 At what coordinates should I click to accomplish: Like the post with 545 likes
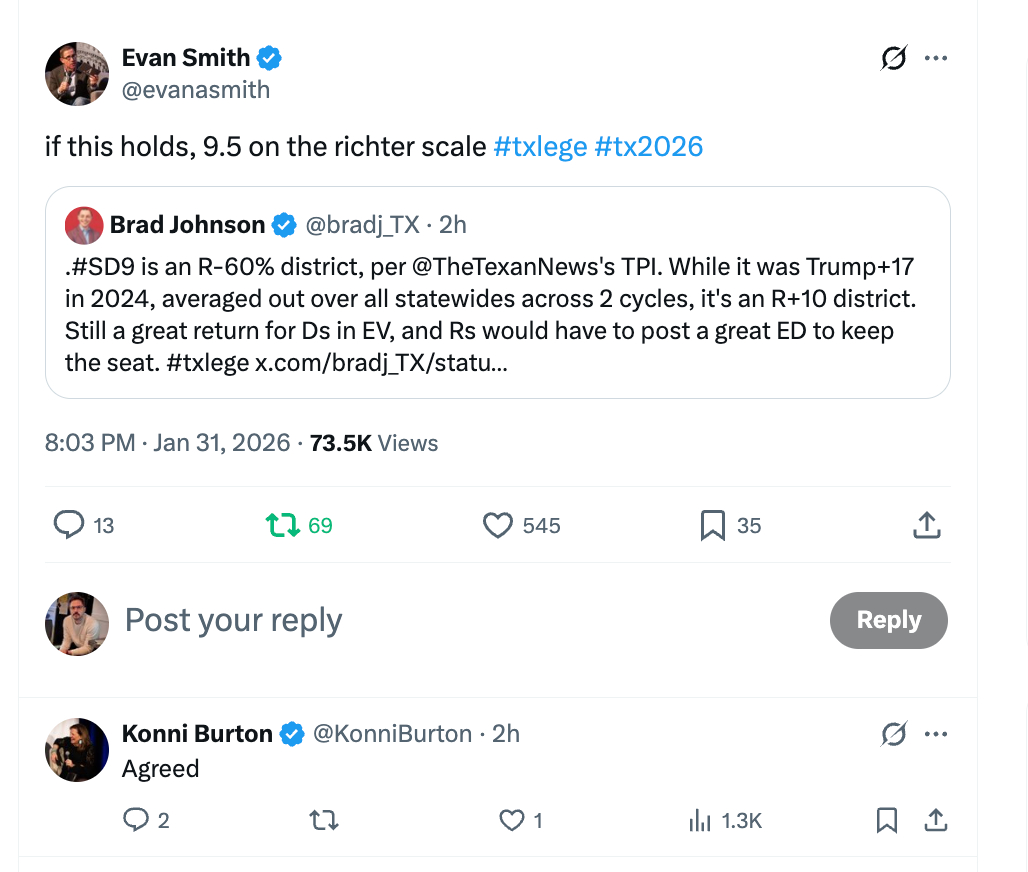(x=498, y=524)
